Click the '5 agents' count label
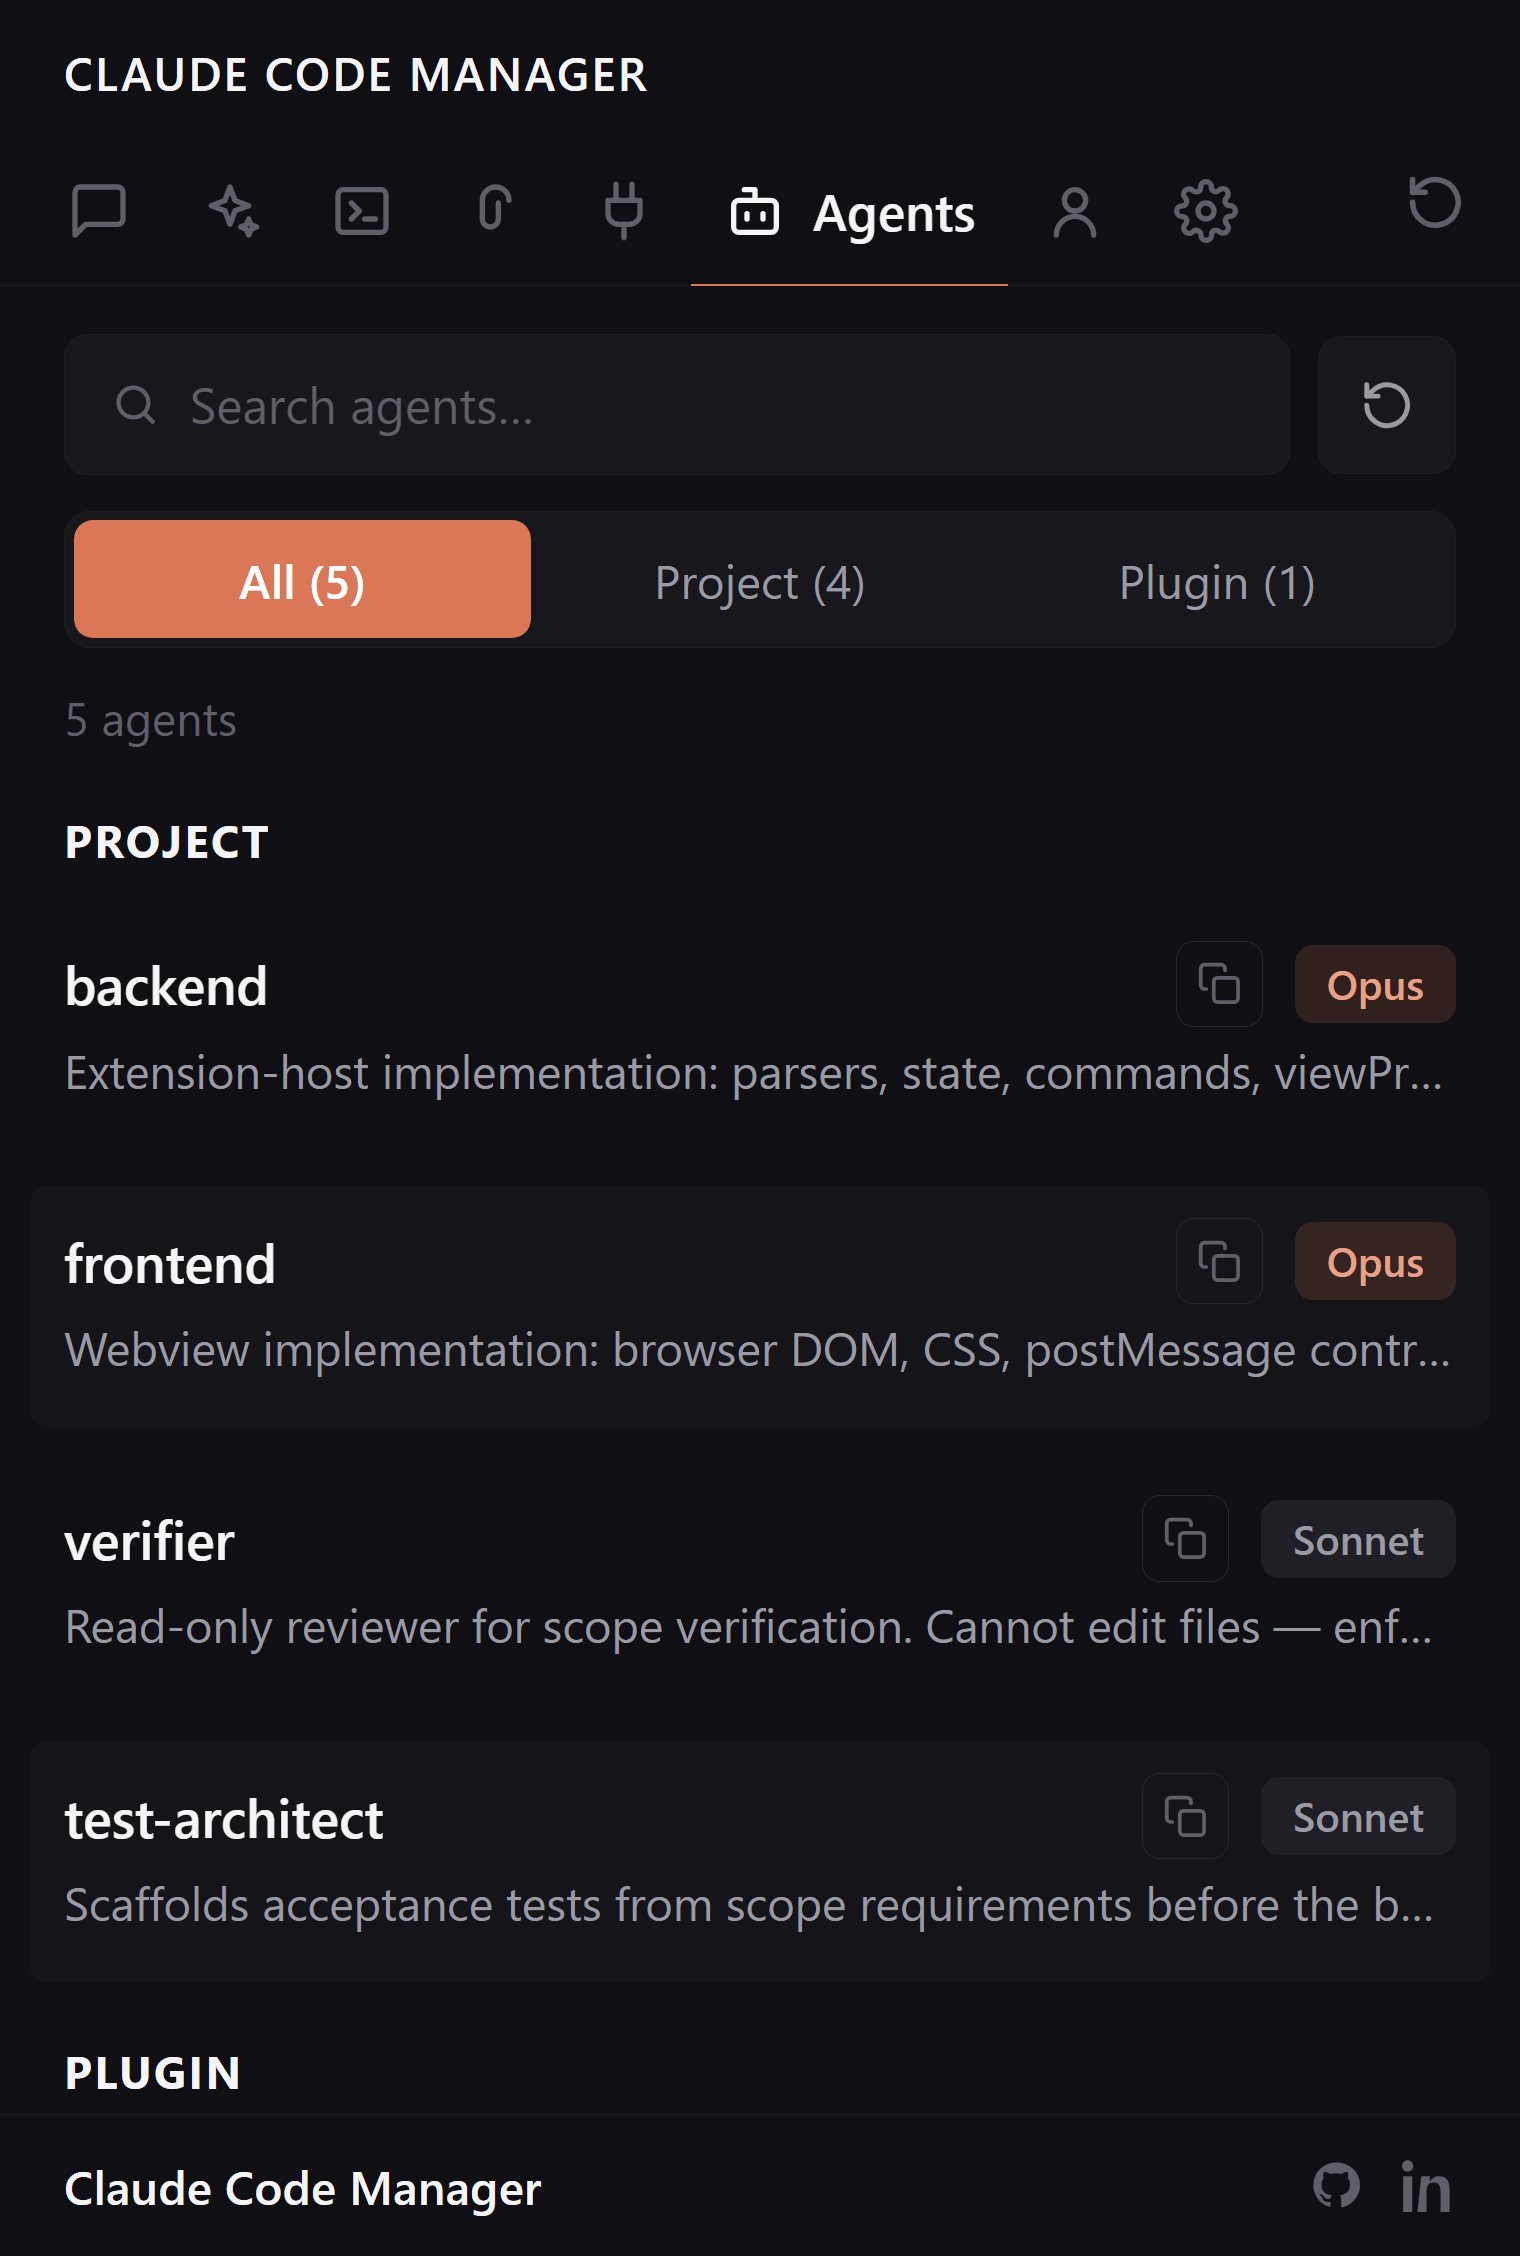 (x=151, y=720)
